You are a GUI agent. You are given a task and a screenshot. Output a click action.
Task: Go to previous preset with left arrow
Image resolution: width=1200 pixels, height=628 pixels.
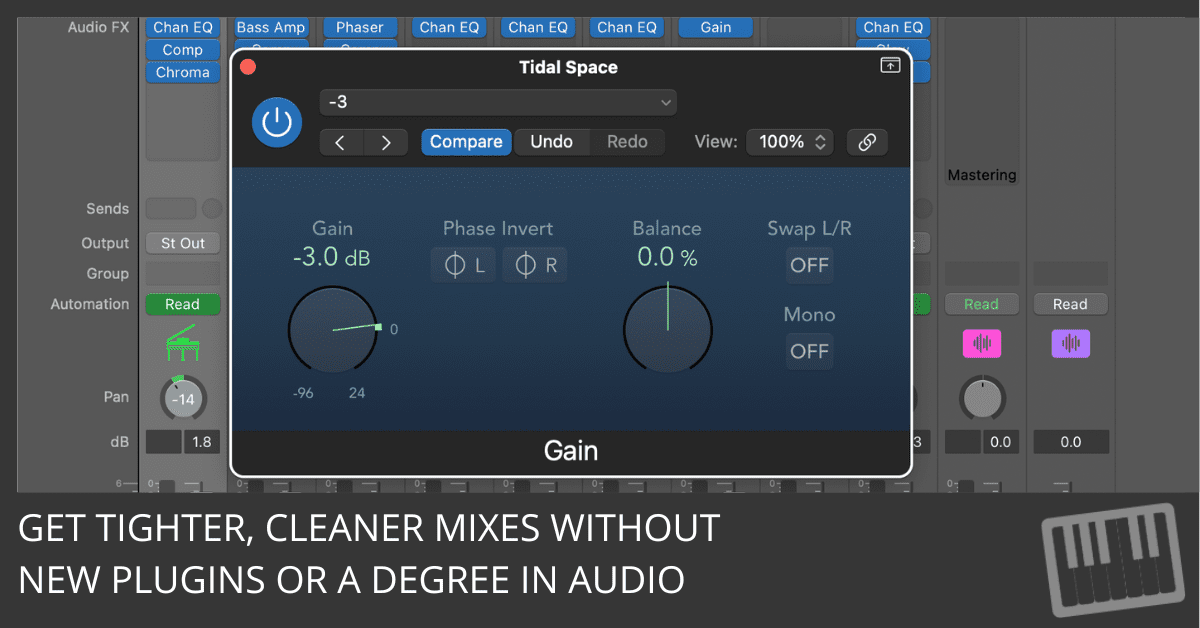[341, 142]
